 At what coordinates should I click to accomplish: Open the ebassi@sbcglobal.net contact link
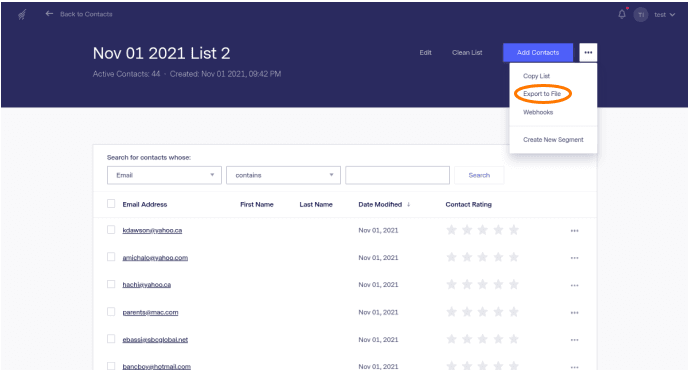tap(155, 340)
